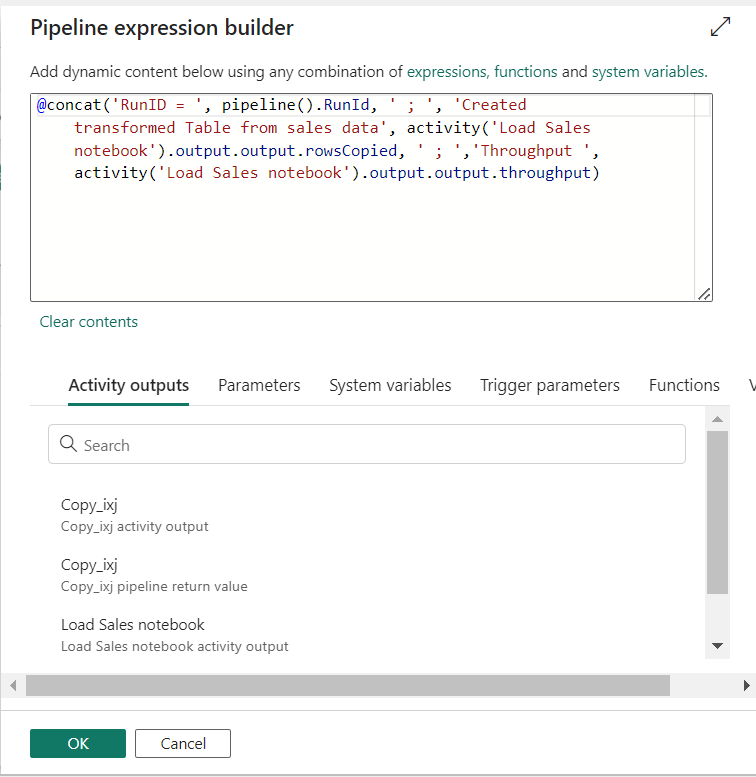Grab the expression editor resize handle

point(704,294)
